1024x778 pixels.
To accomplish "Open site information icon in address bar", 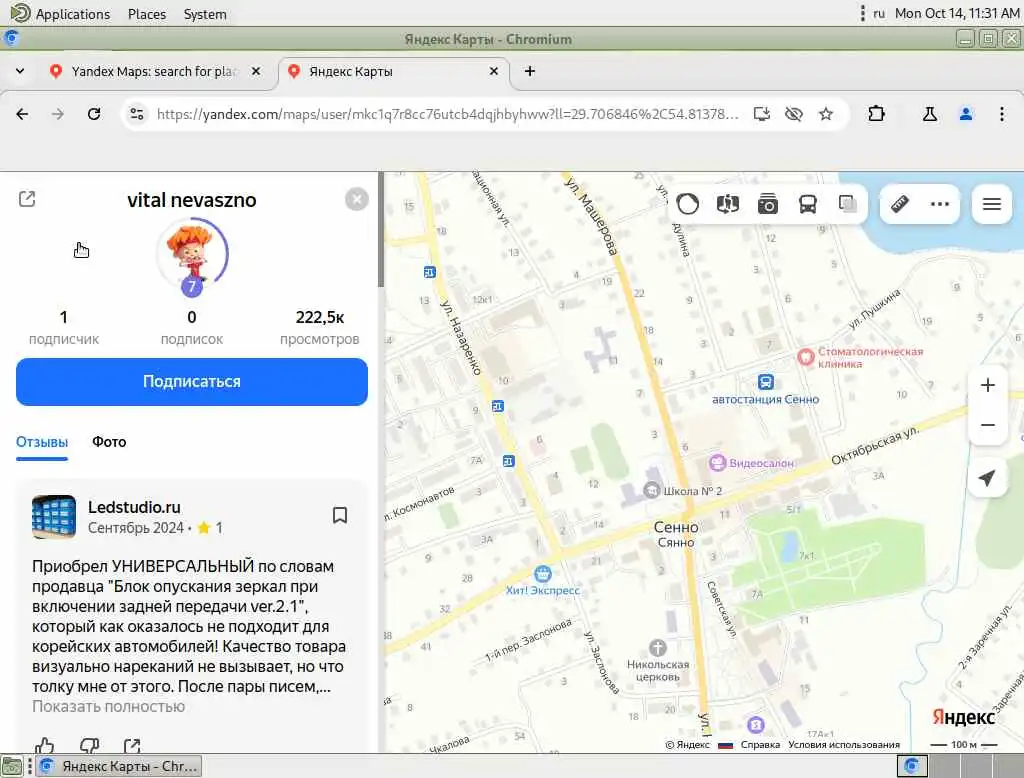I will 136,114.
